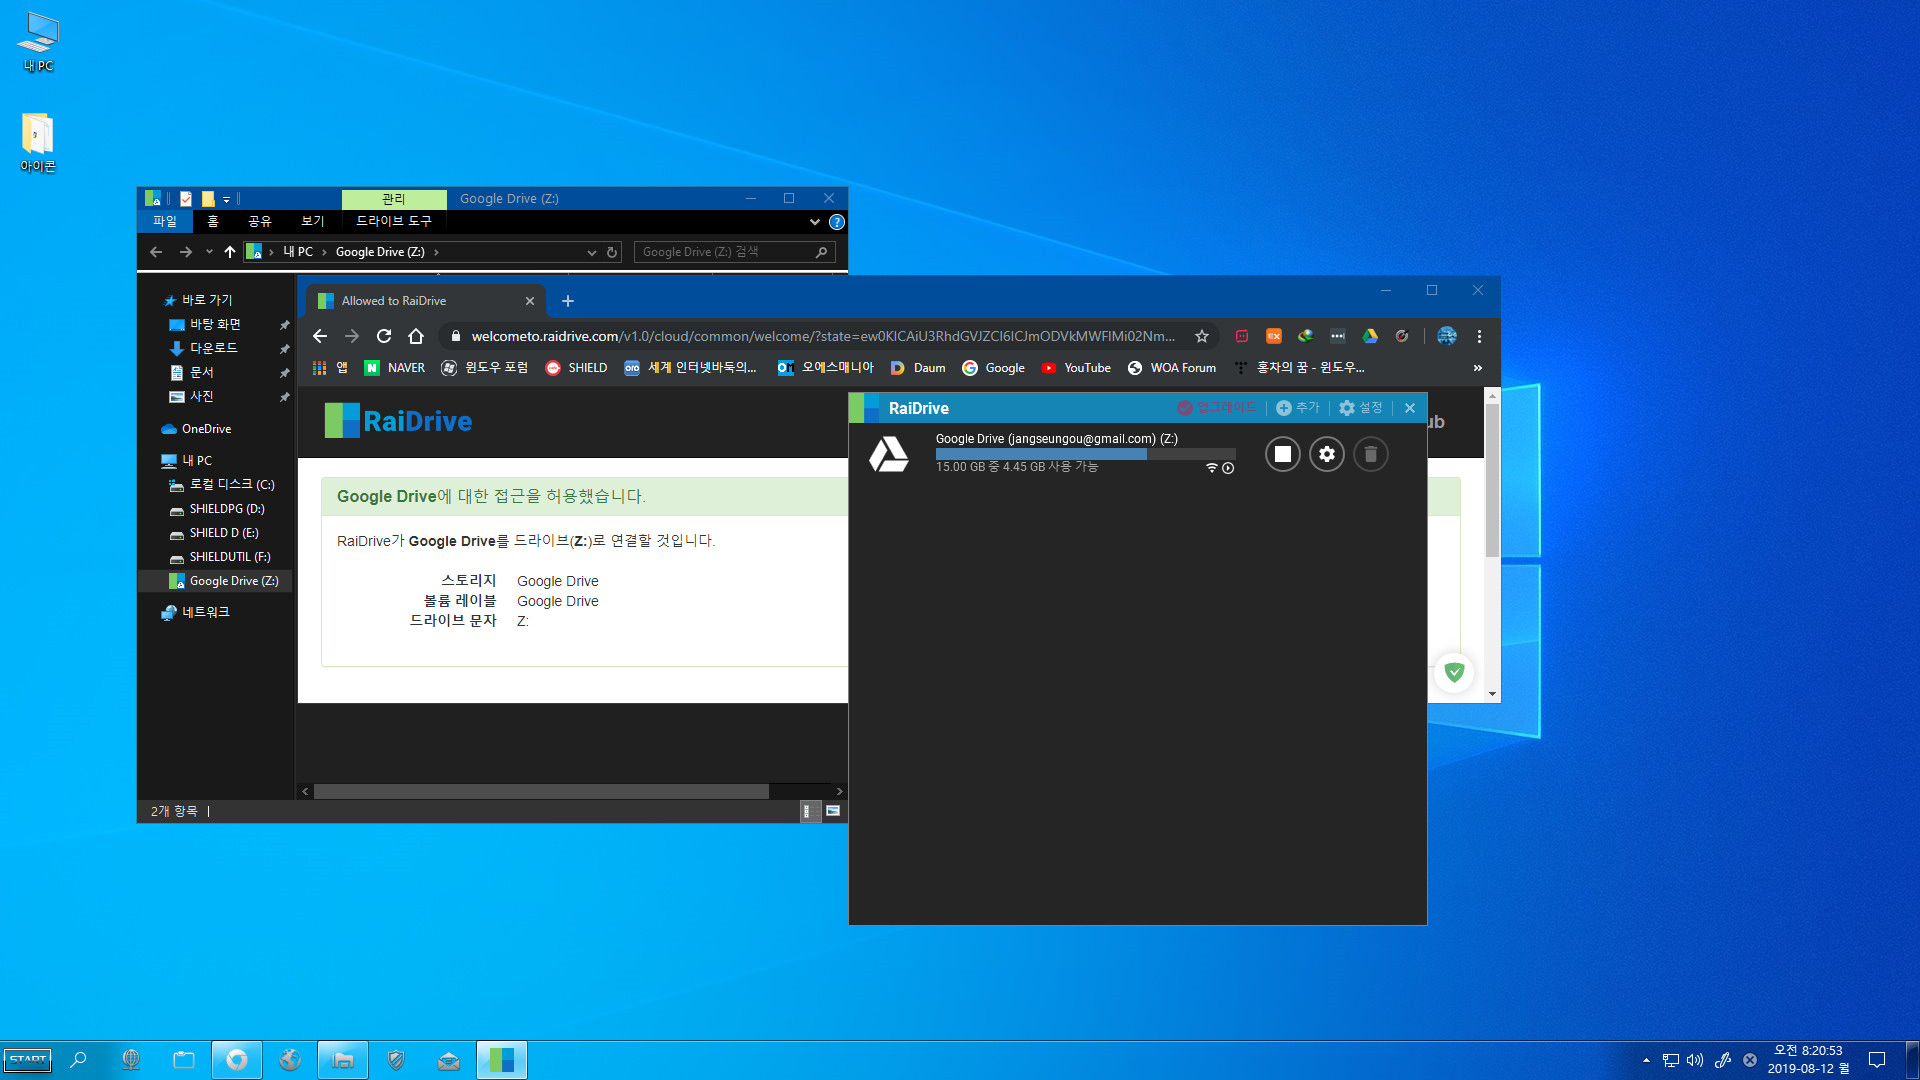Viewport: 1920px width, 1080px height.
Task: Reload the page in Chrome
Action: (x=383, y=336)
